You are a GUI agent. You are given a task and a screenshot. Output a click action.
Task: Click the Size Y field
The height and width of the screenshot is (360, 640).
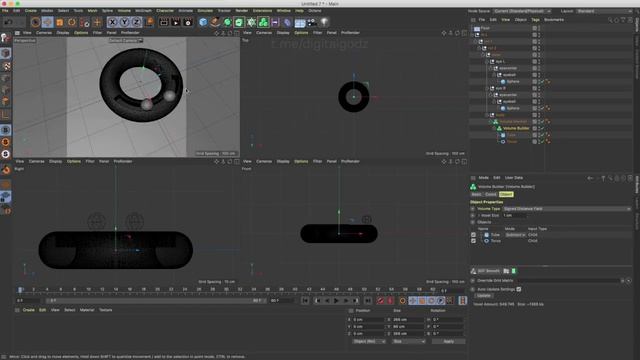click(408, 327)
